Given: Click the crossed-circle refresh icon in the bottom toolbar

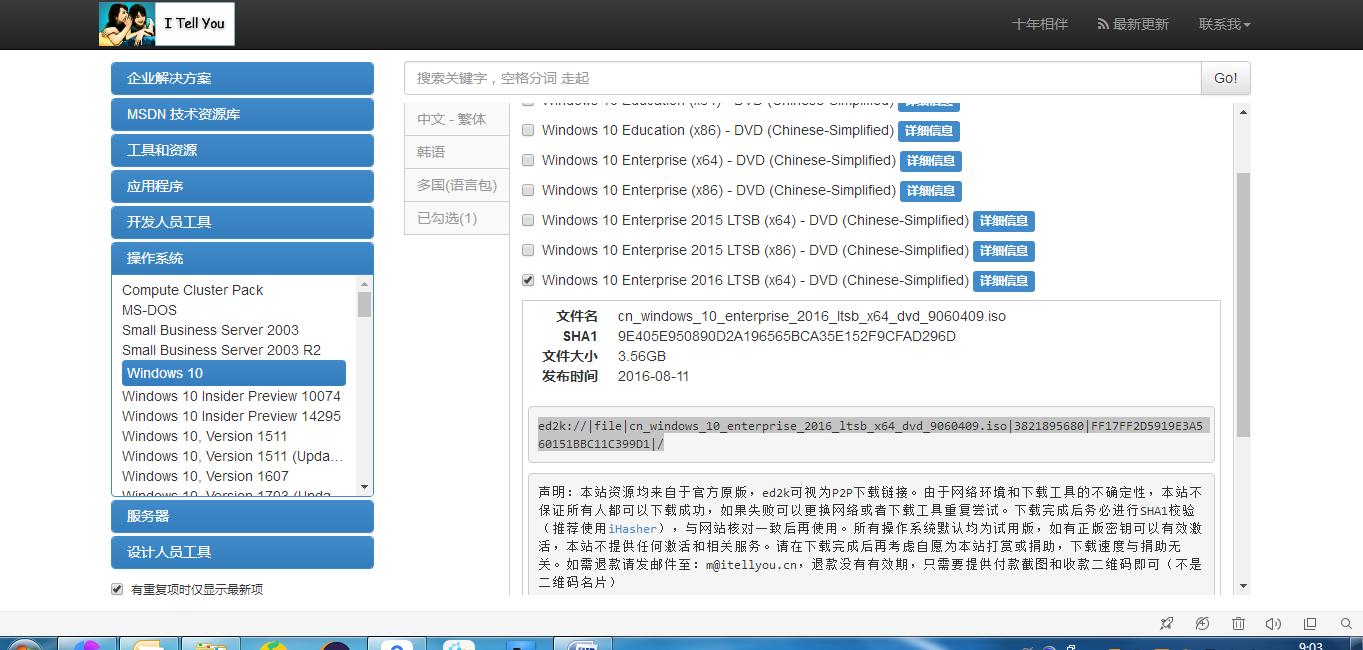Looking at the screenshot, I should point(1202,623).
